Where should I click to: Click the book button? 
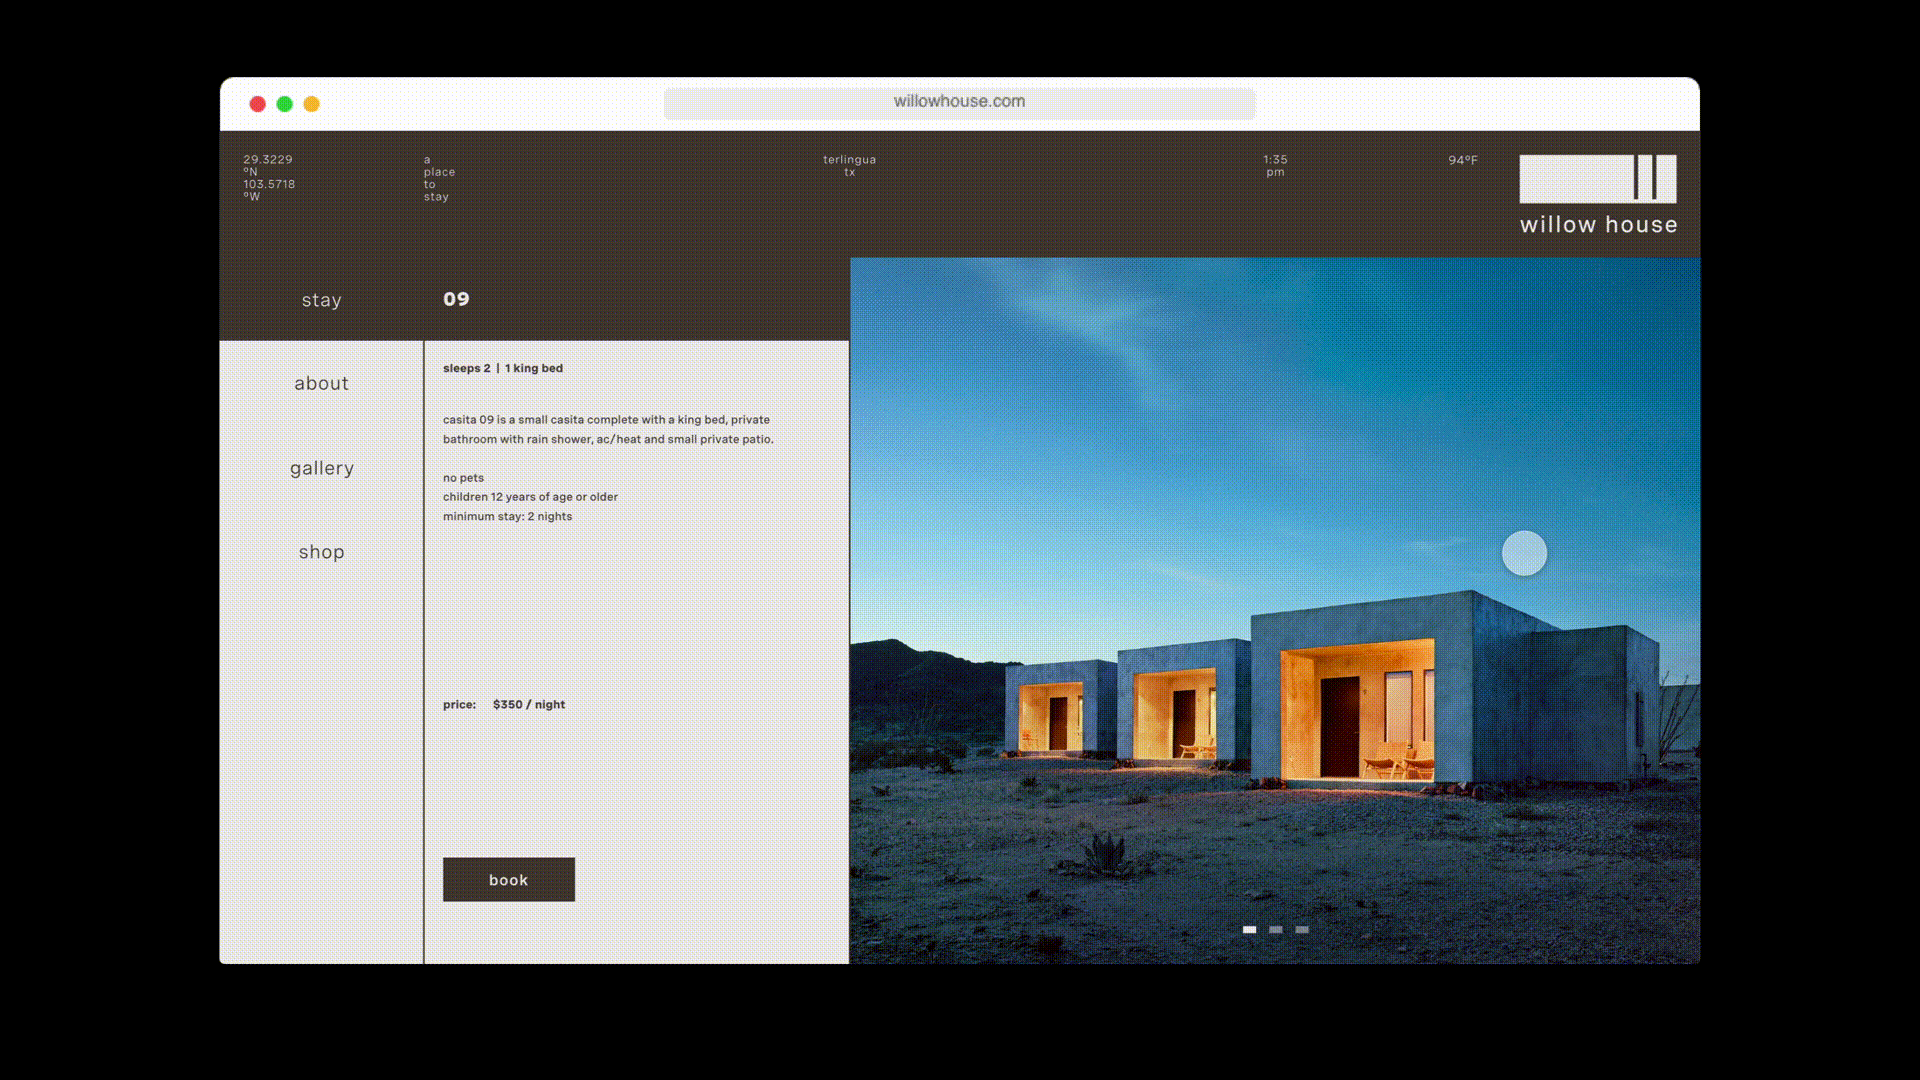[x=508, y=879]
